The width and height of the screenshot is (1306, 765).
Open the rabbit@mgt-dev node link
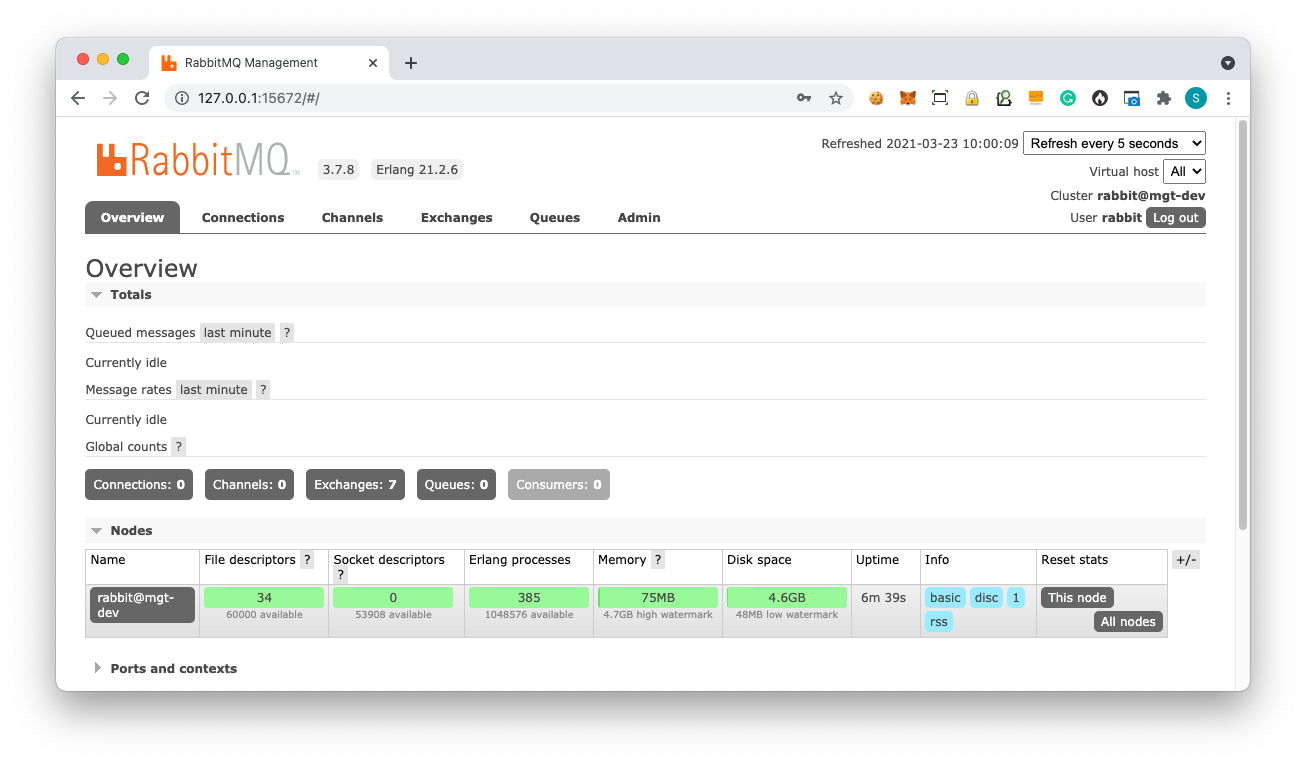pos(142,605)
